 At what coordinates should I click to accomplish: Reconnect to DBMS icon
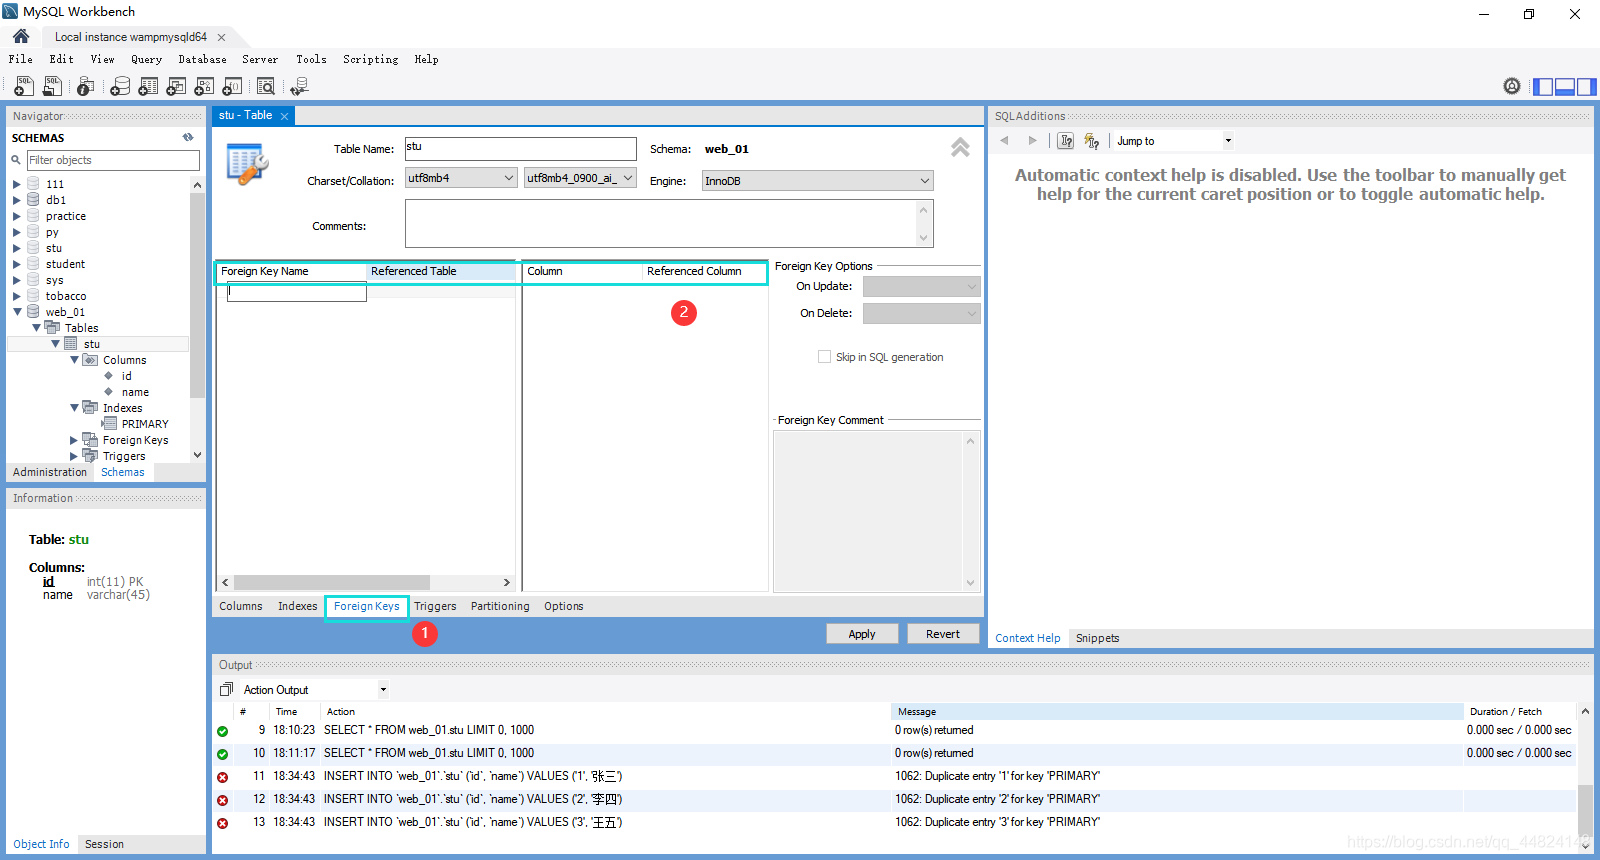click(x=299, y=87)
